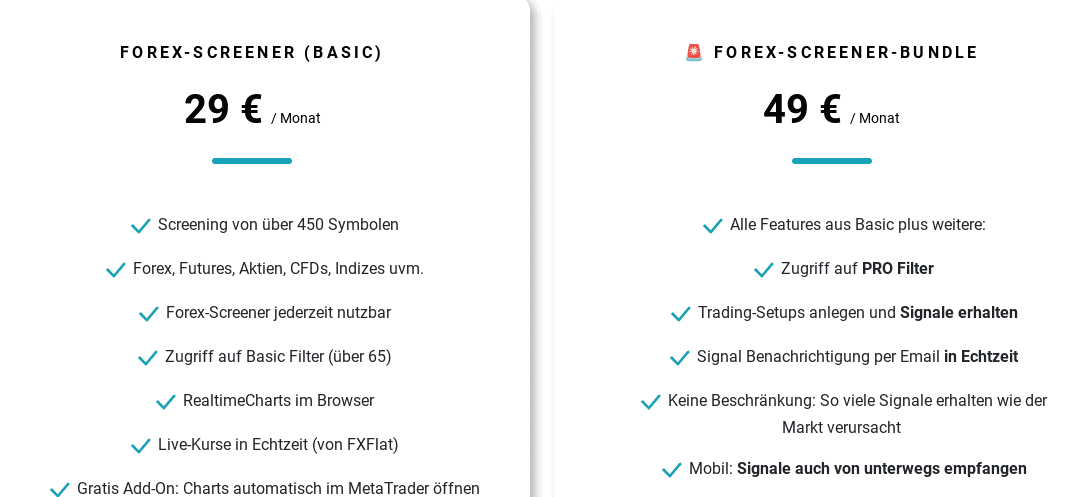1071x497 pixels.
Task: Click checkmark before Mobil: Signale auch von unterwegs
Action: 672,470
